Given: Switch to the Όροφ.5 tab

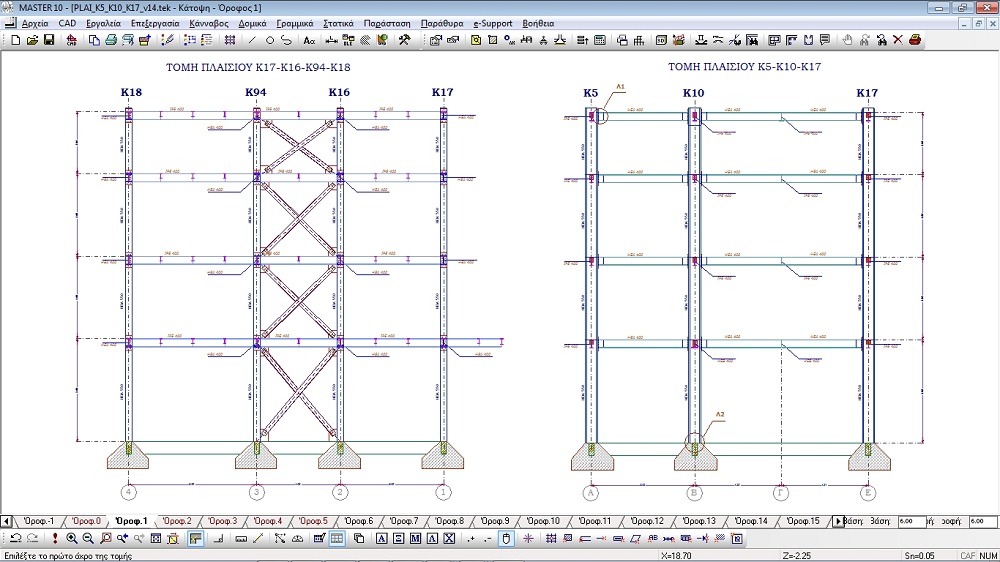Looking at the screenshot, I should pos(313,521).
